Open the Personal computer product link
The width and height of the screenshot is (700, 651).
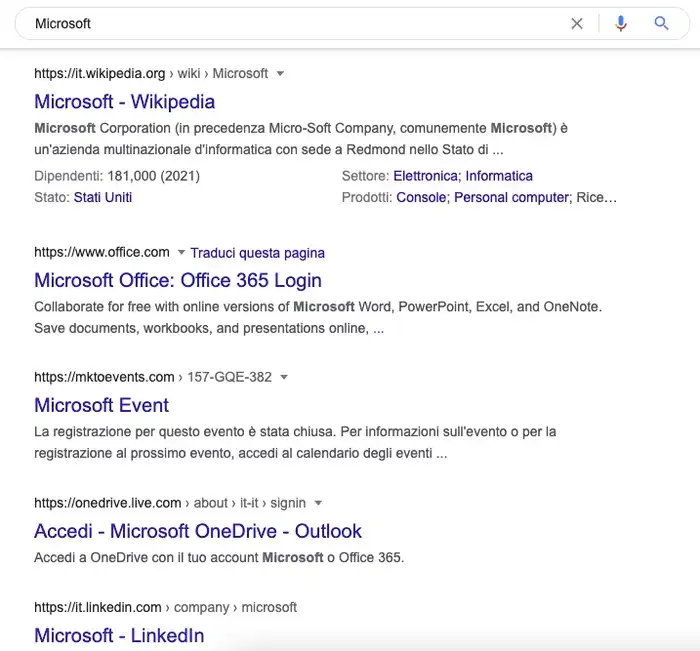(511, 197)
